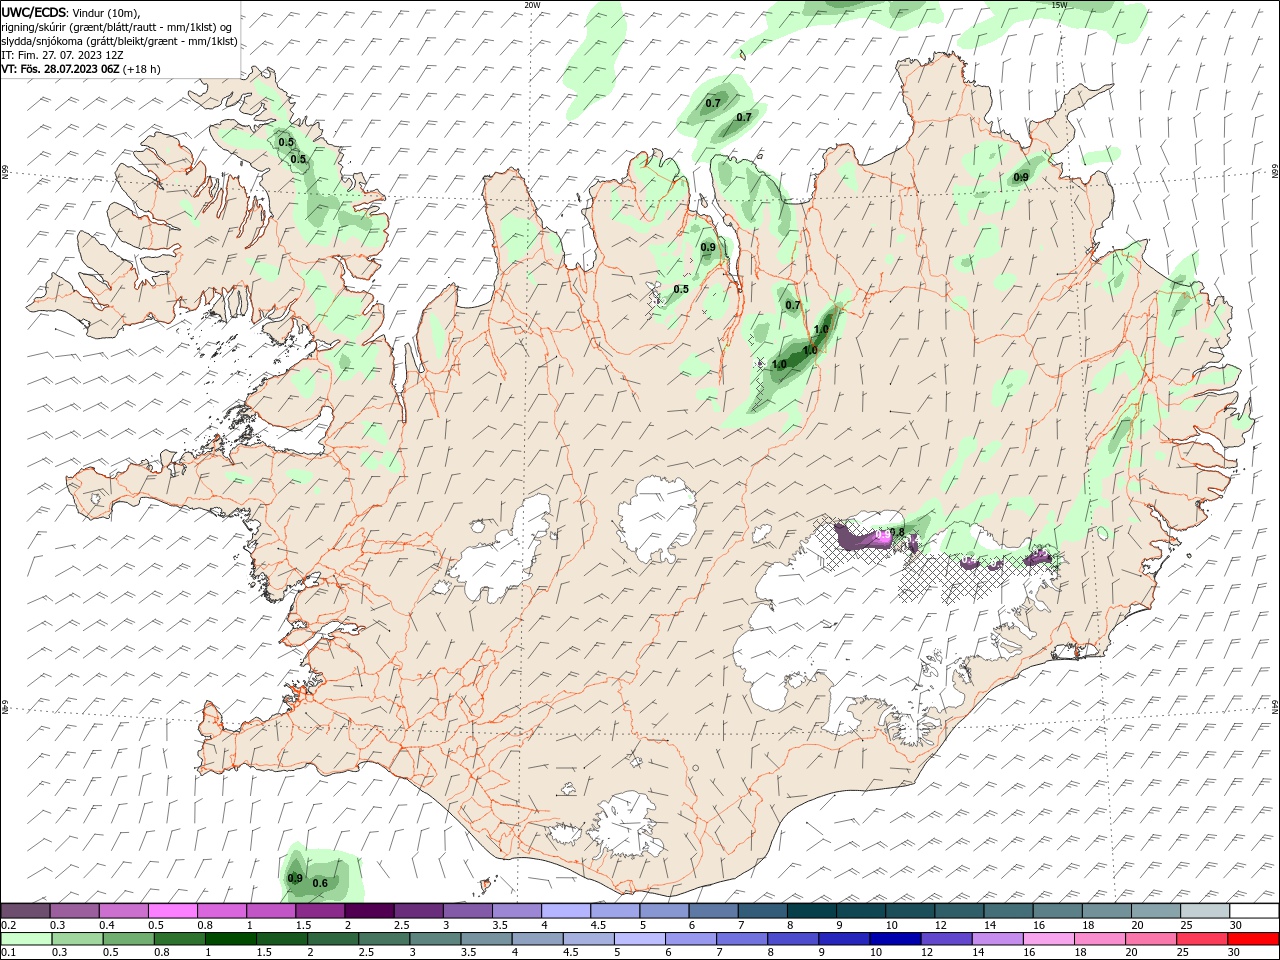Select the darkest green swatch labeled 1, lower row
Screen dimensions: 1280x960
[230, 939]
